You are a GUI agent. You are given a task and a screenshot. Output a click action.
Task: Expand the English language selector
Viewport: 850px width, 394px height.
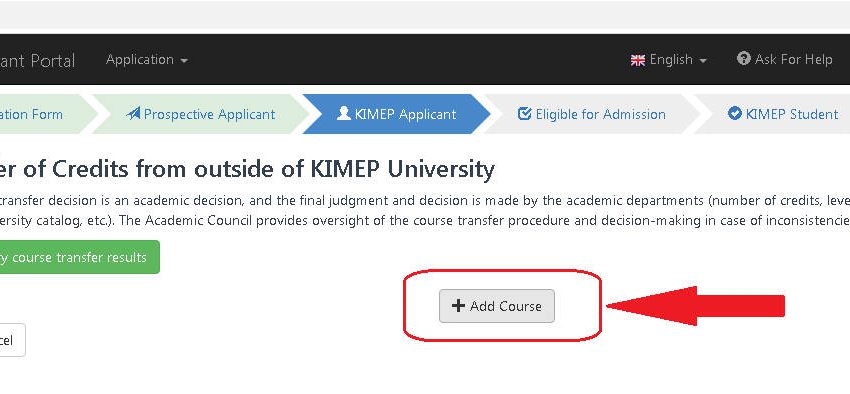pyautogui.click(x=668, y=60)
